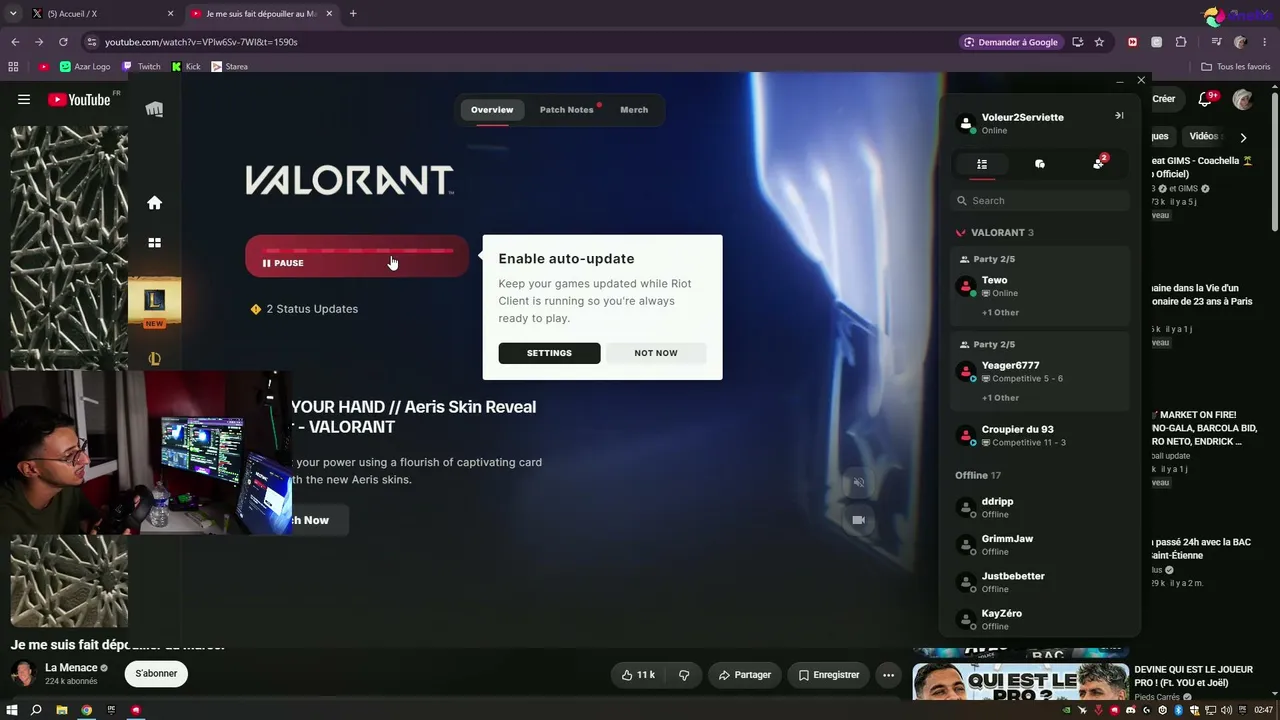The image size is (1280, 720).
Task: Select offline friend ddripp
Action: [1040, 507]
